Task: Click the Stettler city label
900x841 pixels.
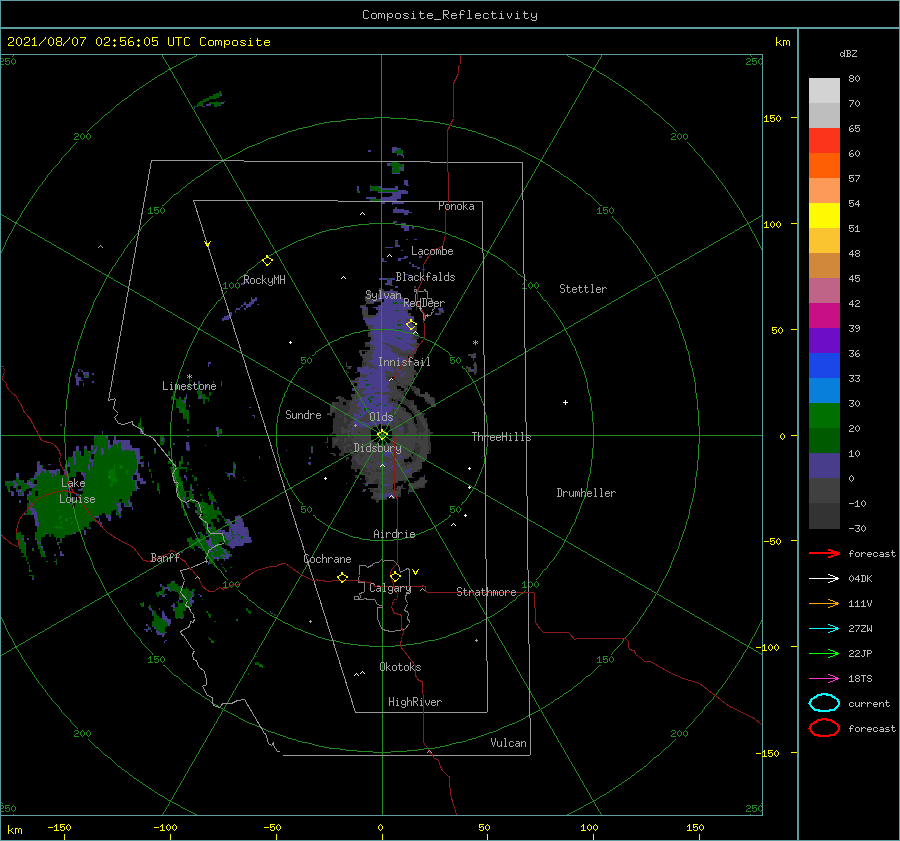Action: click(583, 289)
